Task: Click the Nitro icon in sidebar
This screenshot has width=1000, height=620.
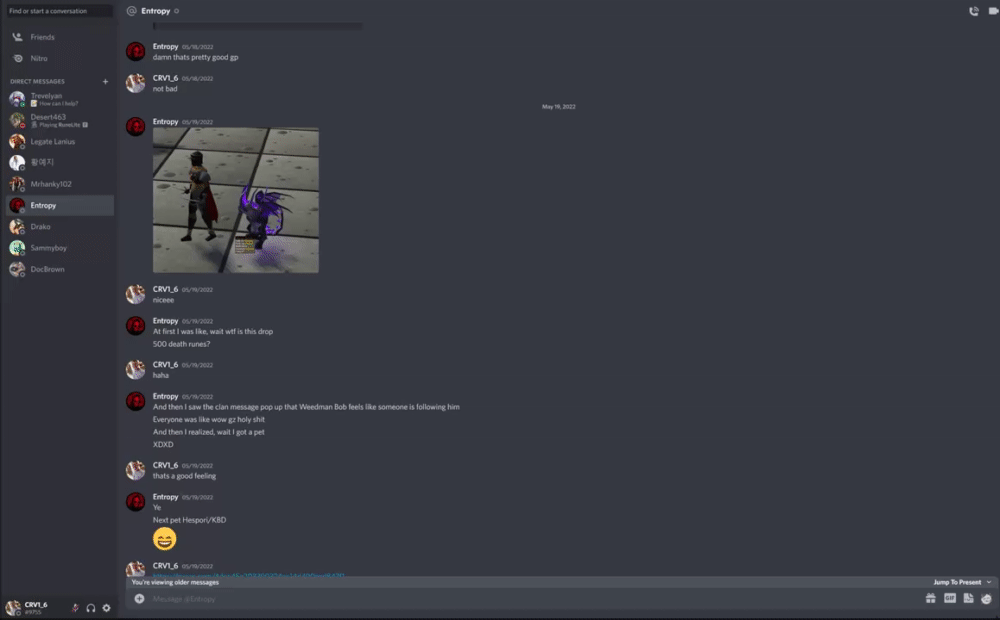Action: pos(18,58)
